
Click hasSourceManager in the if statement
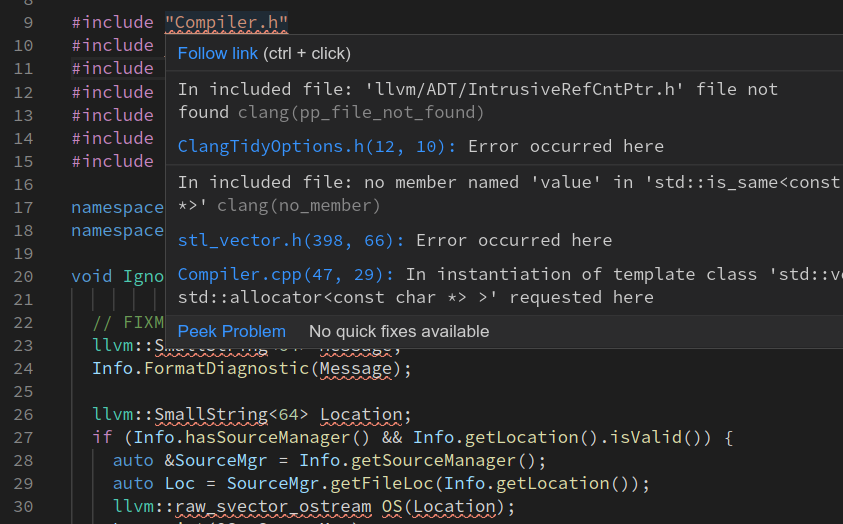[247, 437]
